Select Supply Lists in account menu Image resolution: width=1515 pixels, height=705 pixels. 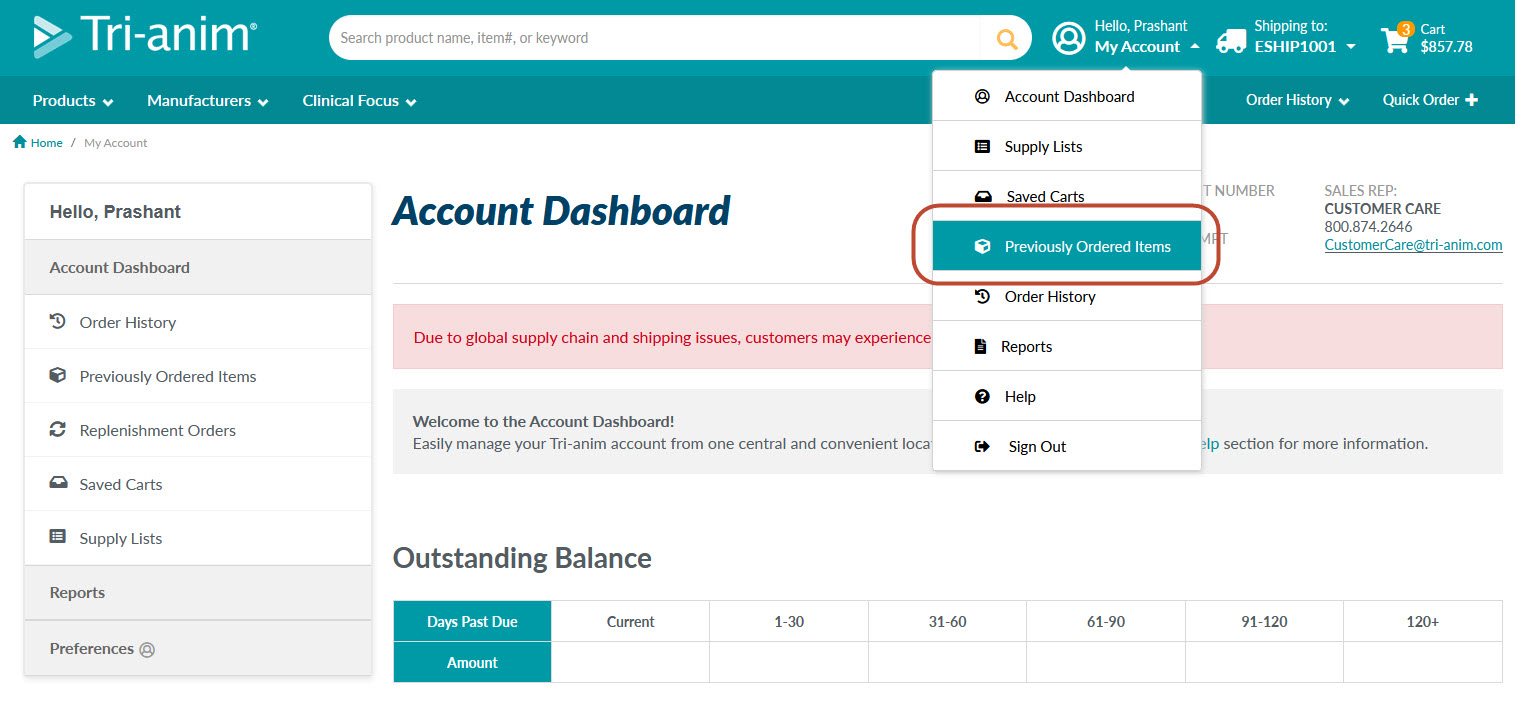tap(1067, 146)
